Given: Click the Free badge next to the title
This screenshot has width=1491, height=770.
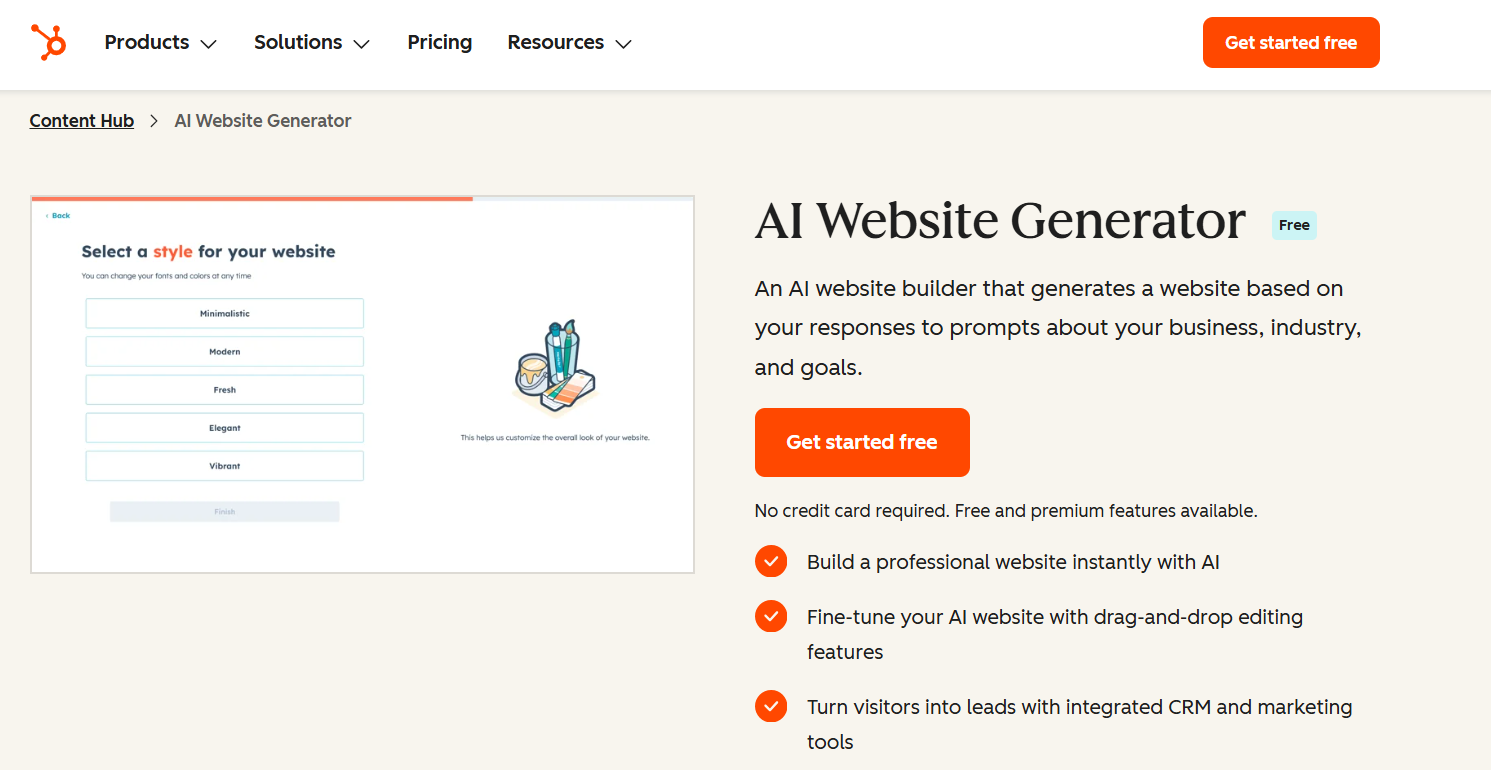Looking at the screenshot, I should tap(1294, 225).
